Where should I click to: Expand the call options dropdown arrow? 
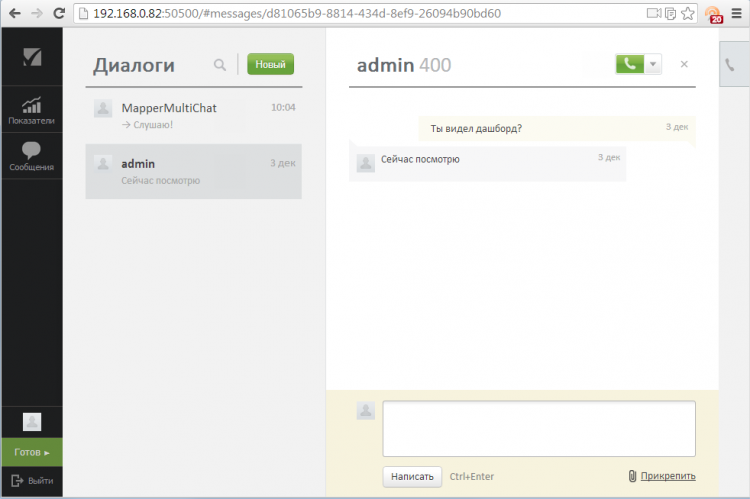pyautogui.click(x=652, y=64)
